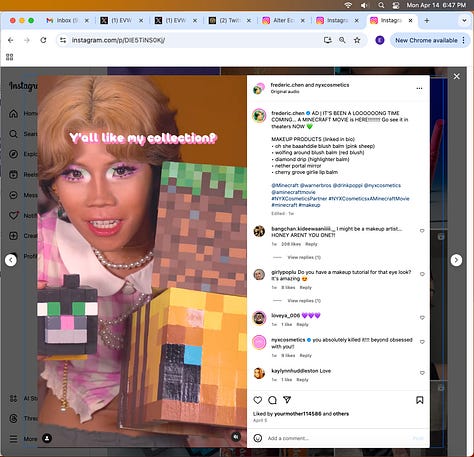Like the nyxcosmetics comment
Image resolution: width=474 pixels, height=457 pixels.
click(422, 342)
